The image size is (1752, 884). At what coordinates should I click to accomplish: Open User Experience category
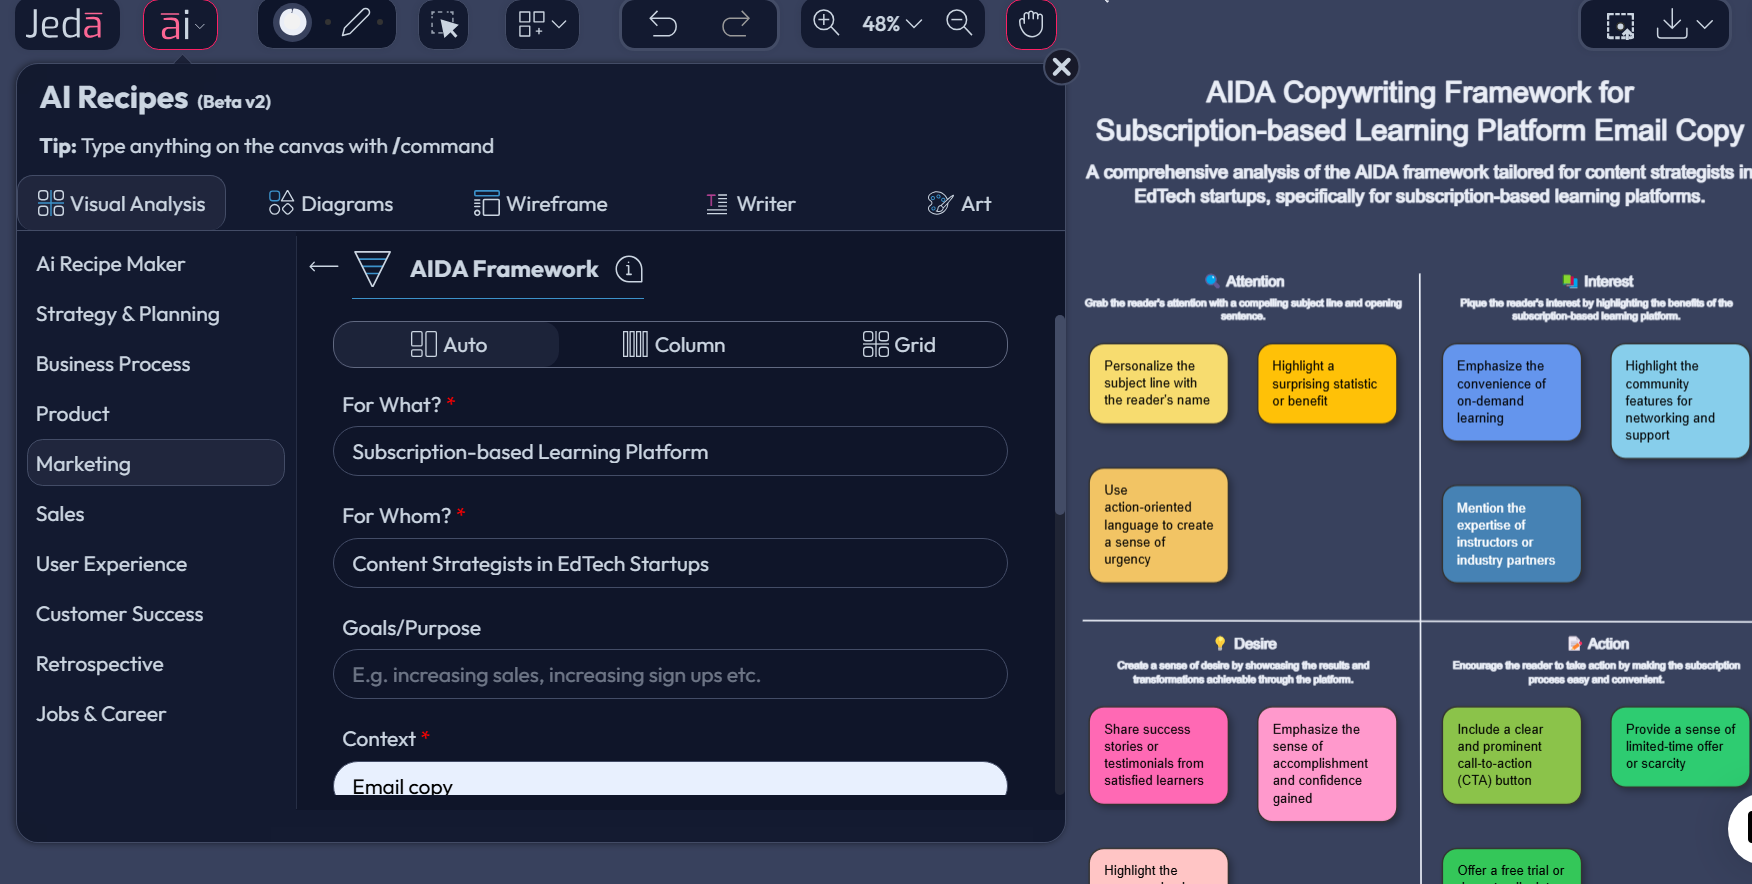click(111, 564)
